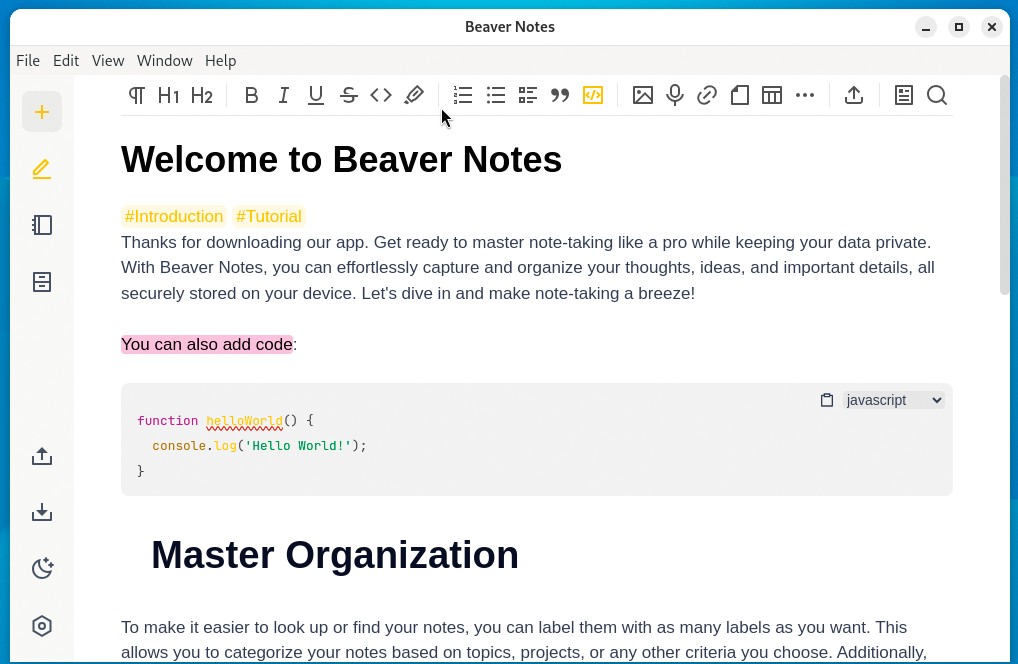Viewport: 1018px width, 664px height.
Task: Insert a table
Action: [772, 95]
